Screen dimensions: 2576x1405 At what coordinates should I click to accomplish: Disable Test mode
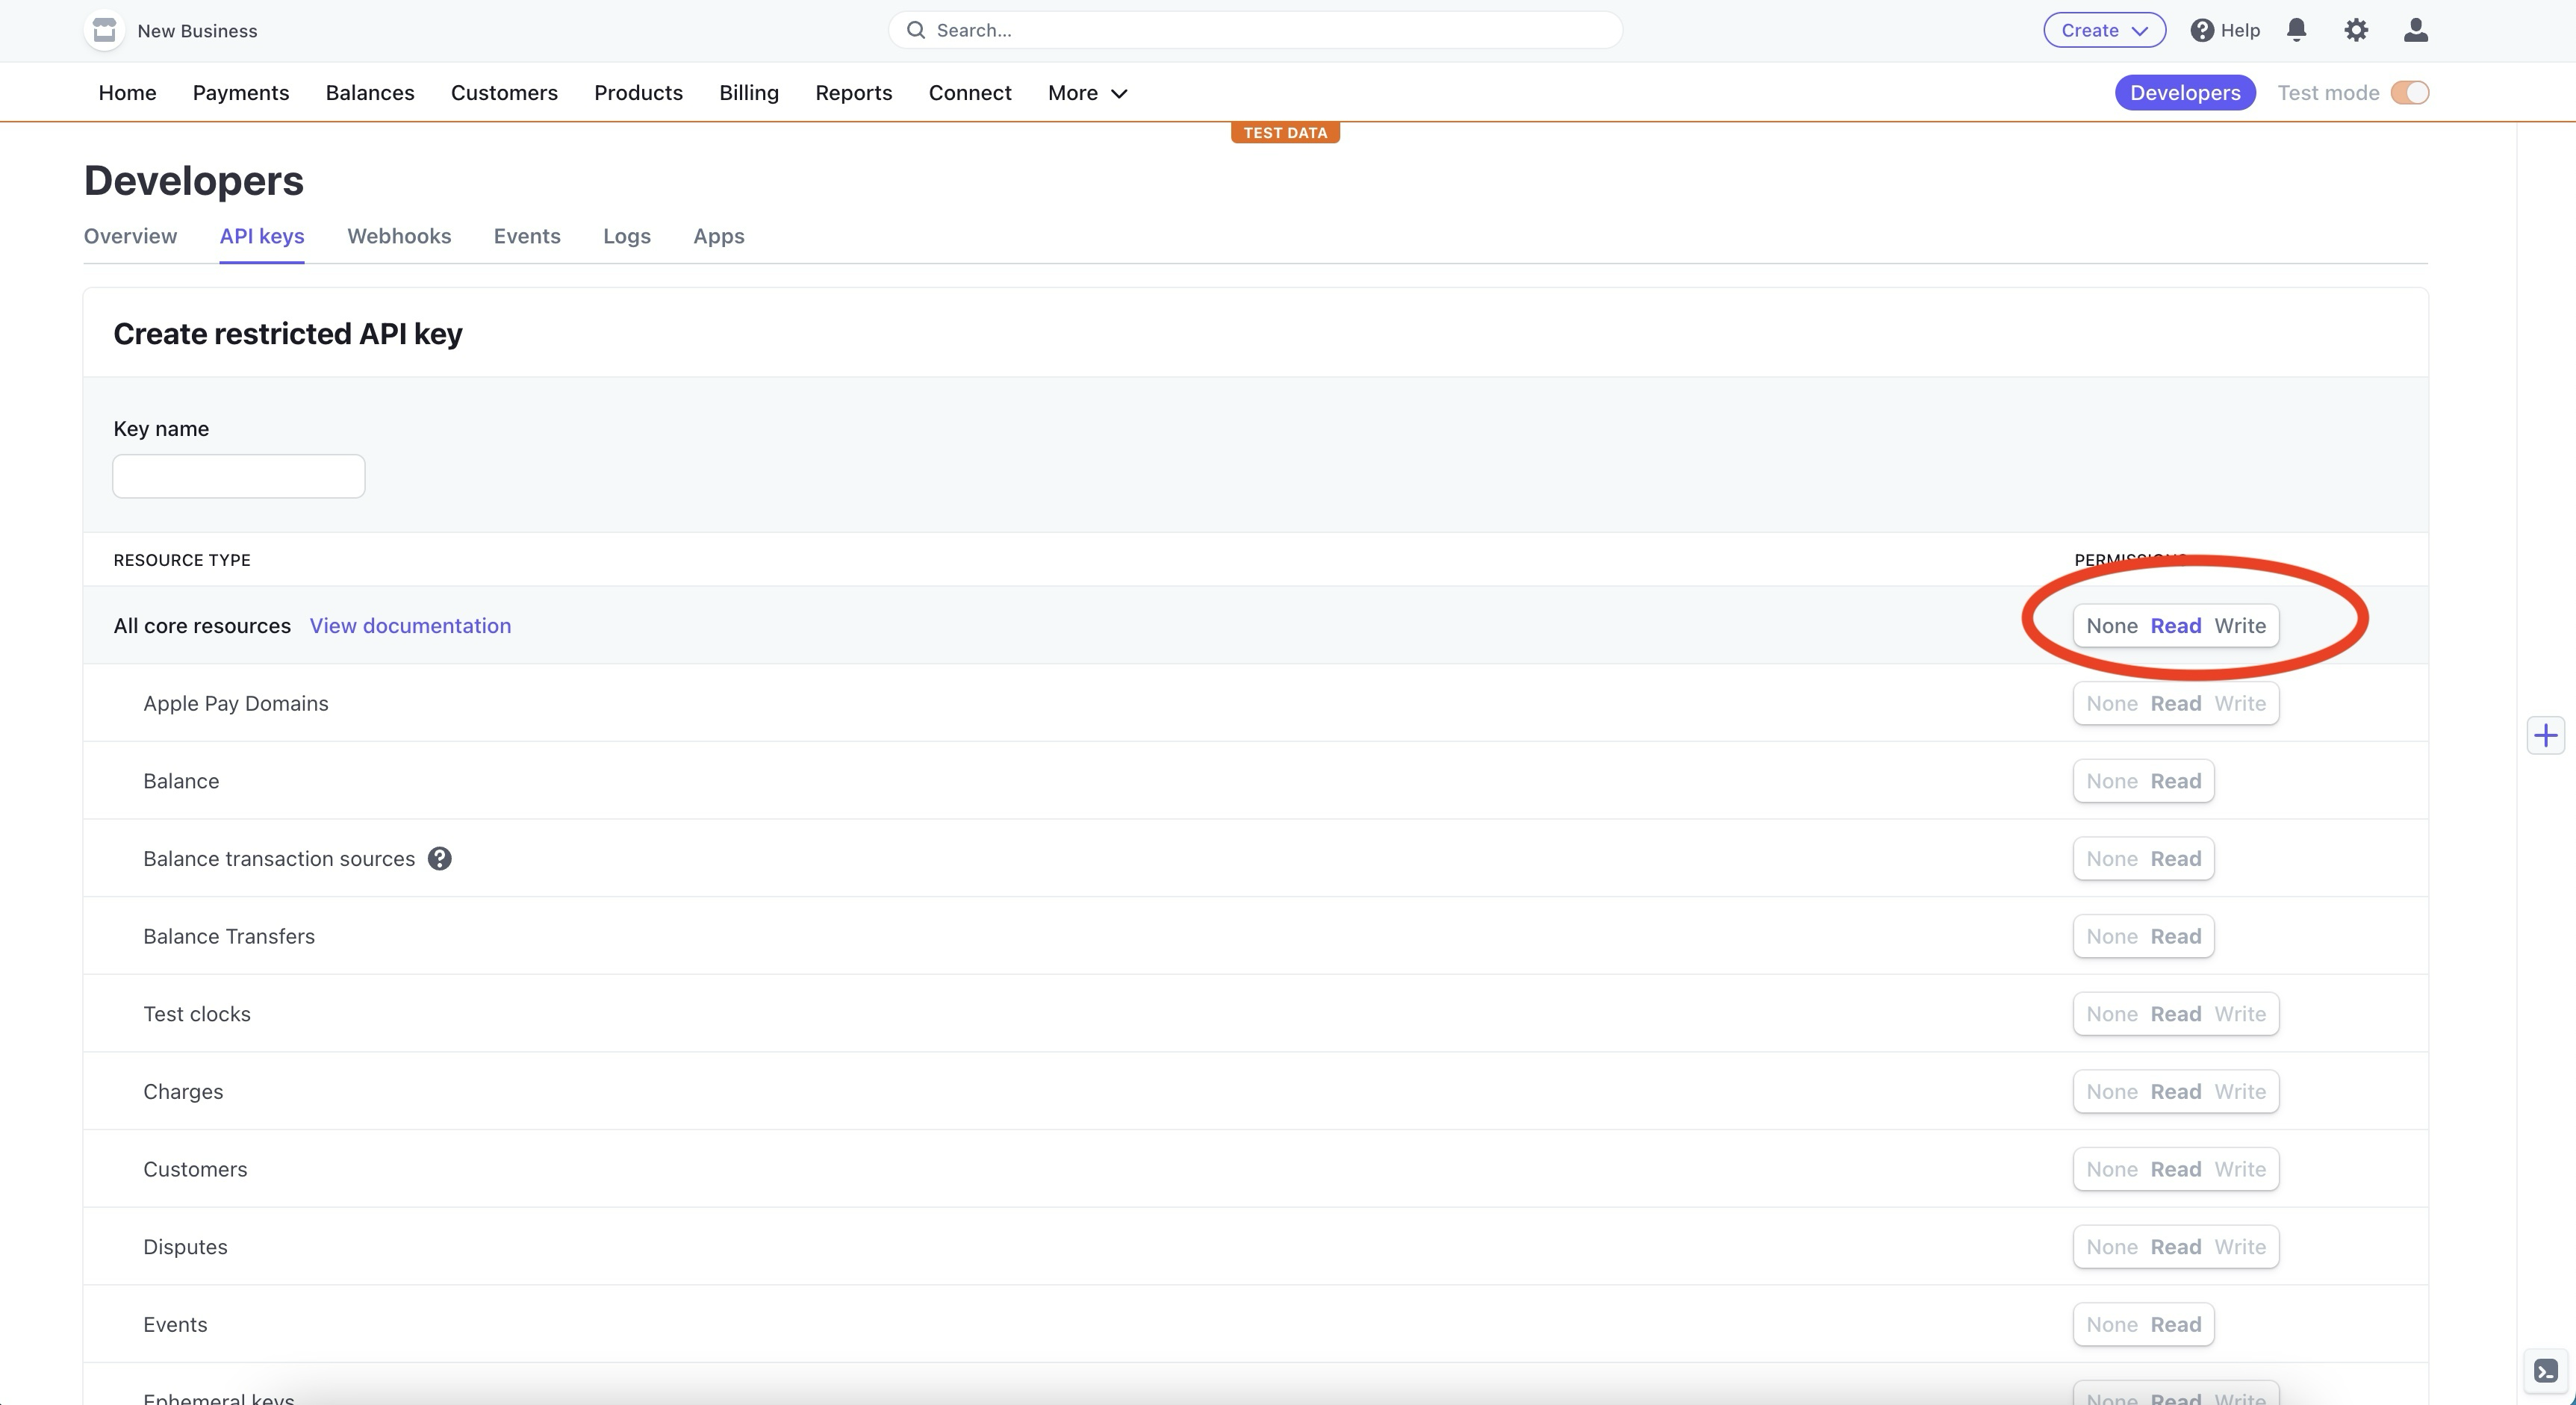(x=2410, y=92)
